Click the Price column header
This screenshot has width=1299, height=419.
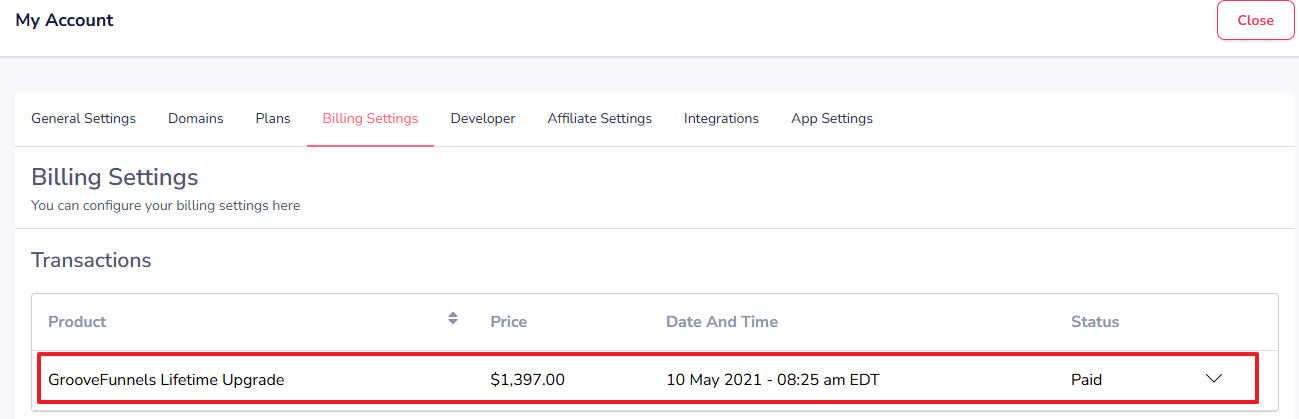[x=509, y=322]
